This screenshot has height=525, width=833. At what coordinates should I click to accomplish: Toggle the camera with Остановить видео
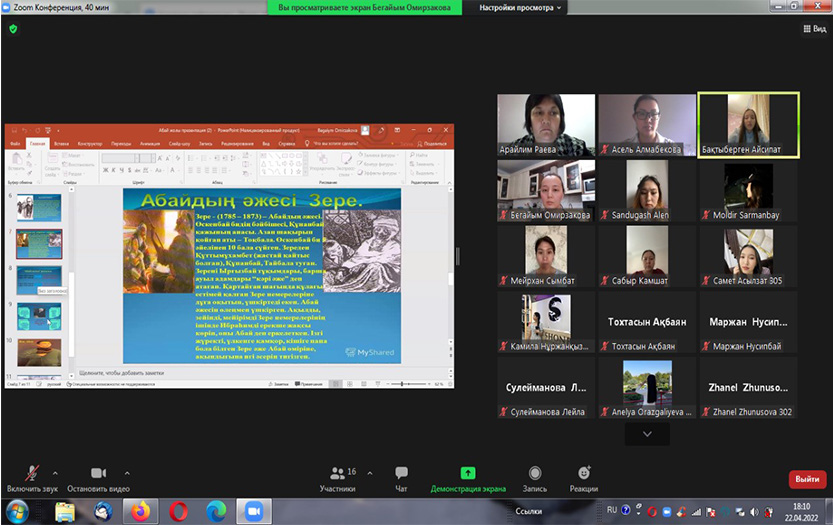98,473
